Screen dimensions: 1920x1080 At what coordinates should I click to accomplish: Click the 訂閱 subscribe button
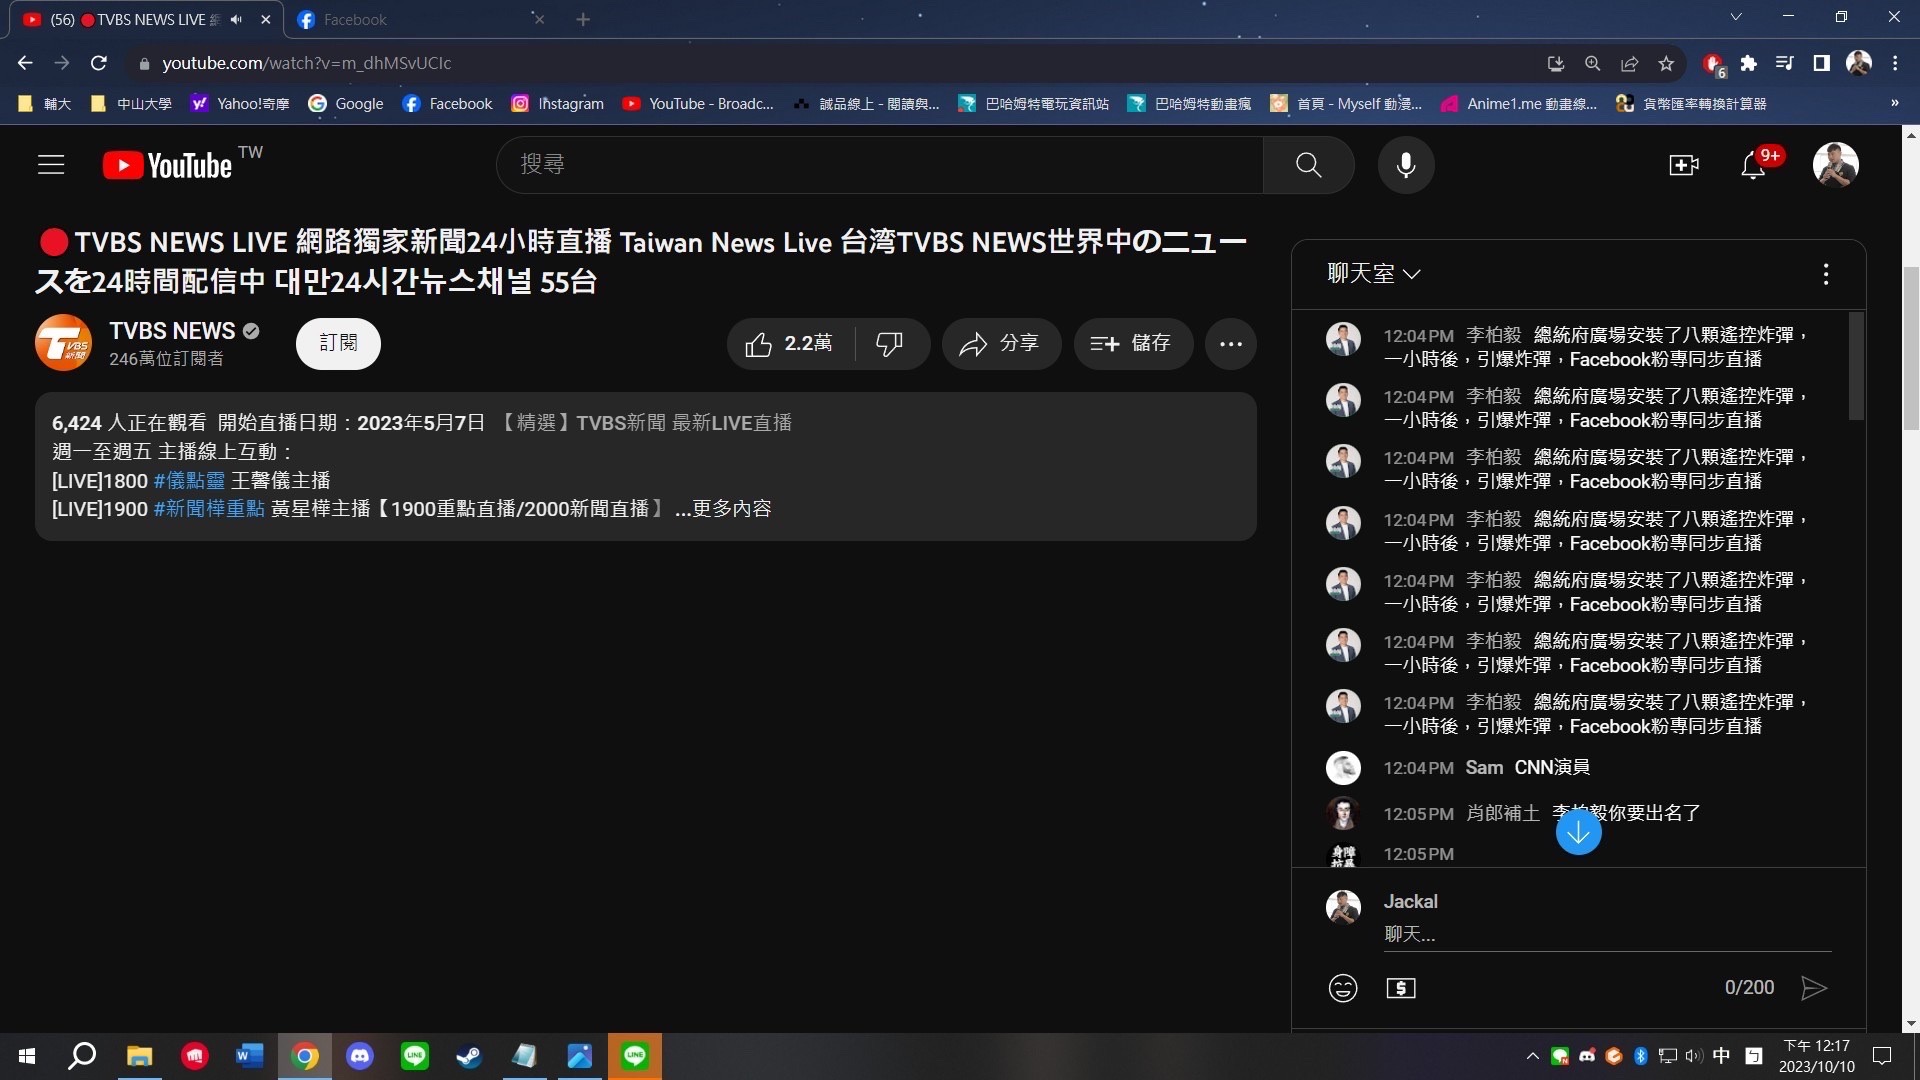click(338, 344)
